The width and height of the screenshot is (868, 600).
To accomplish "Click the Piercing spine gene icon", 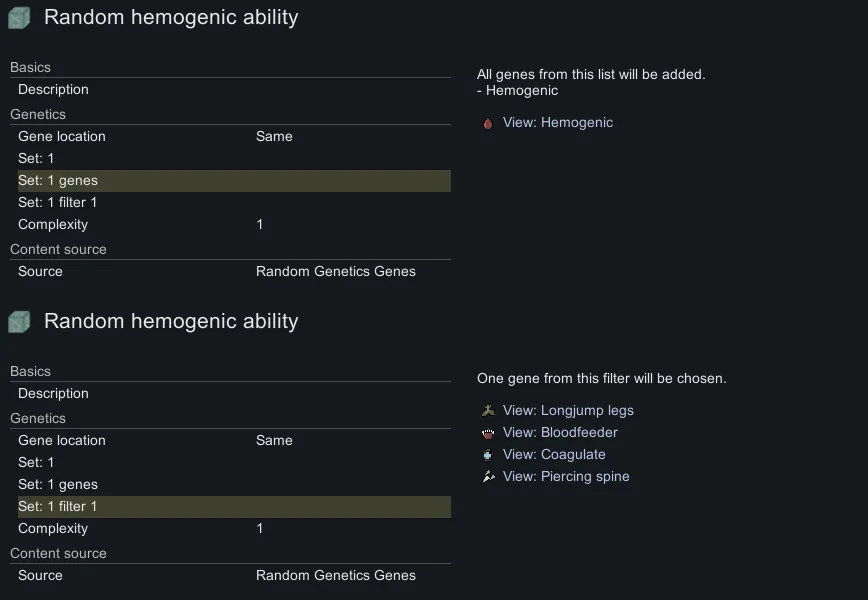I will click(x=488, y=477).
